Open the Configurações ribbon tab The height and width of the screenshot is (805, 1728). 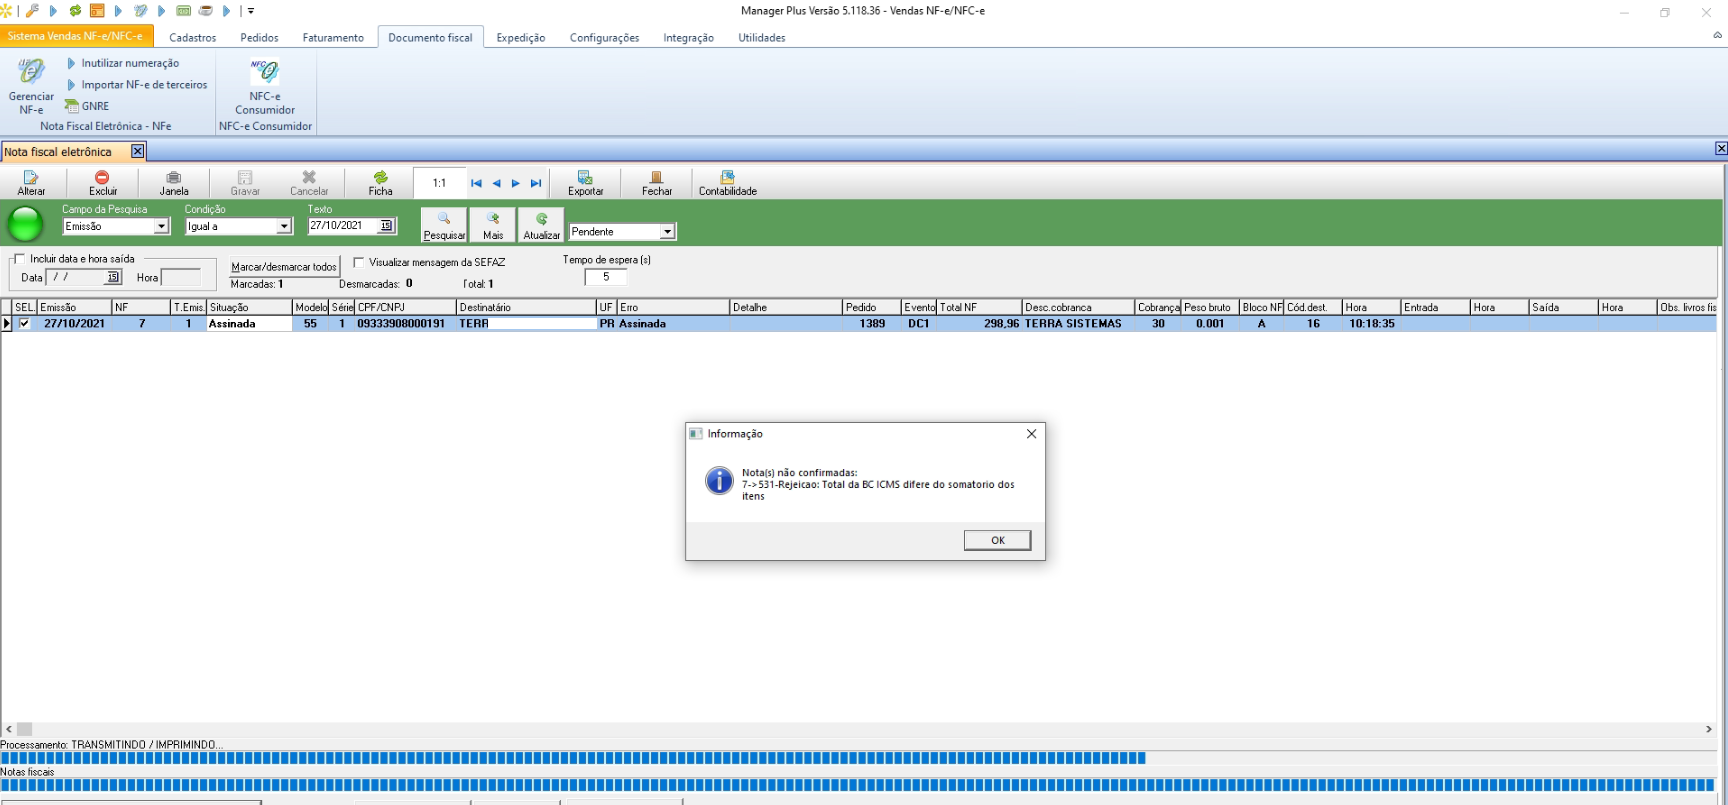click(x=604, y=38)
